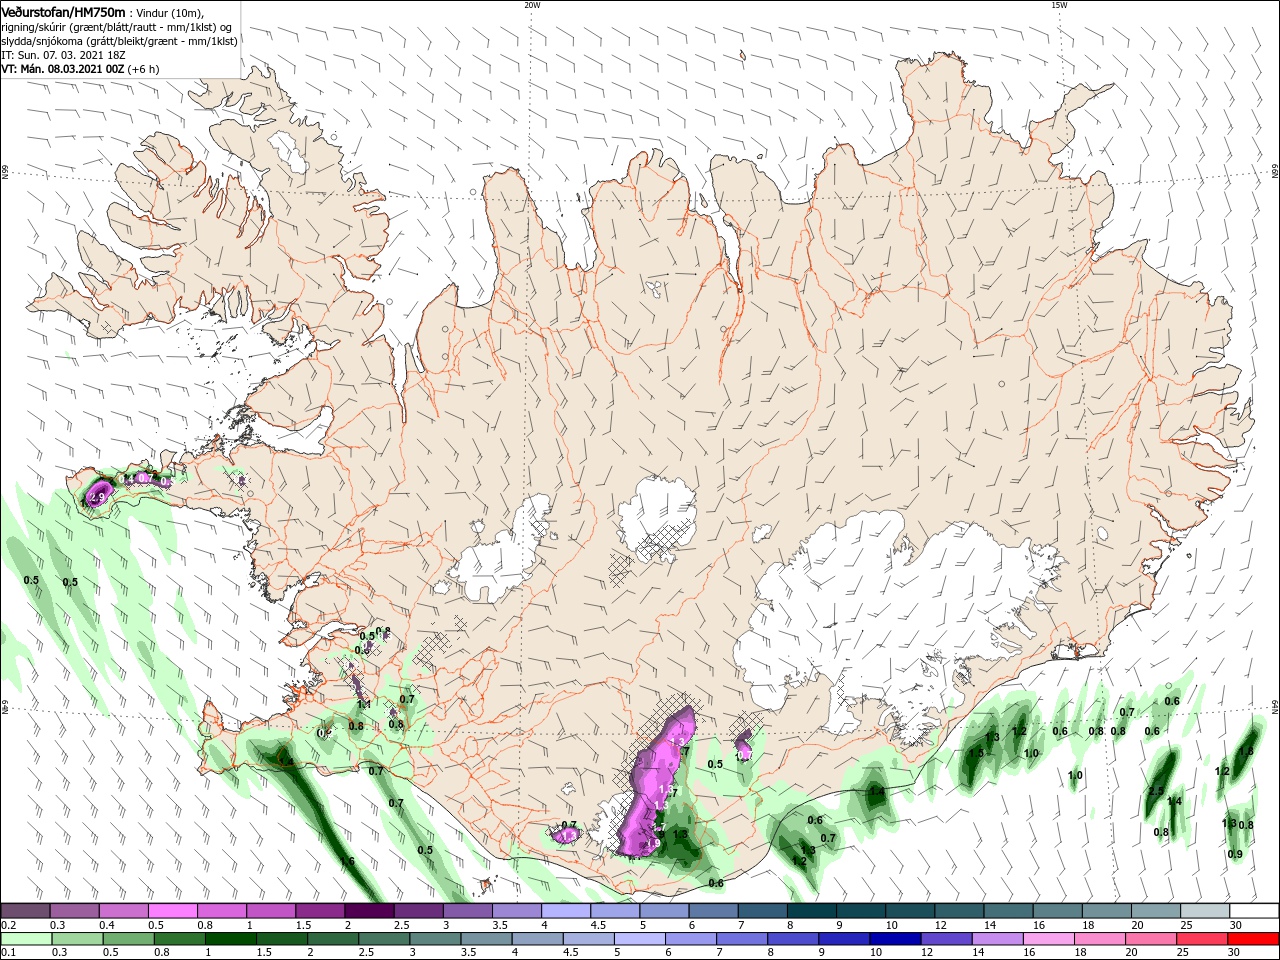Select the bright pink swatch between 0.5 and 0.8
Image resolution: width=1280 pixels, height=960 pixels.
pos(173,911)
